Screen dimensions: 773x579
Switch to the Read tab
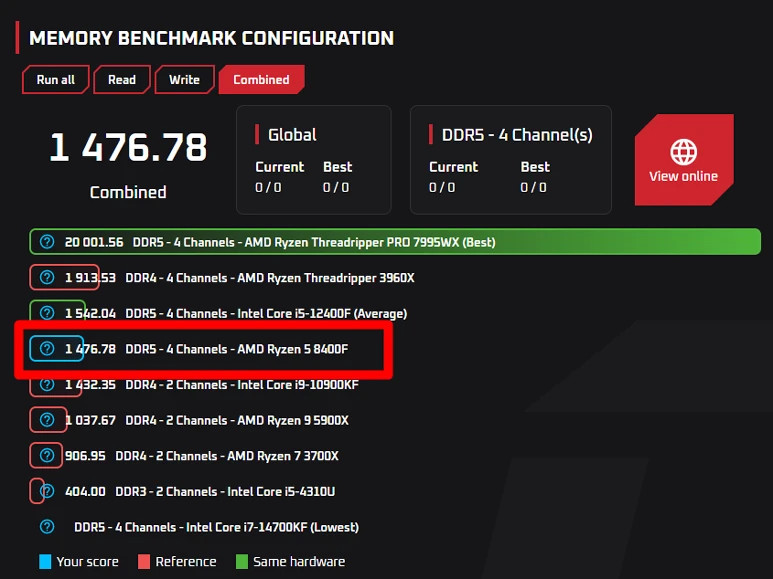click(x=122, y=79)
